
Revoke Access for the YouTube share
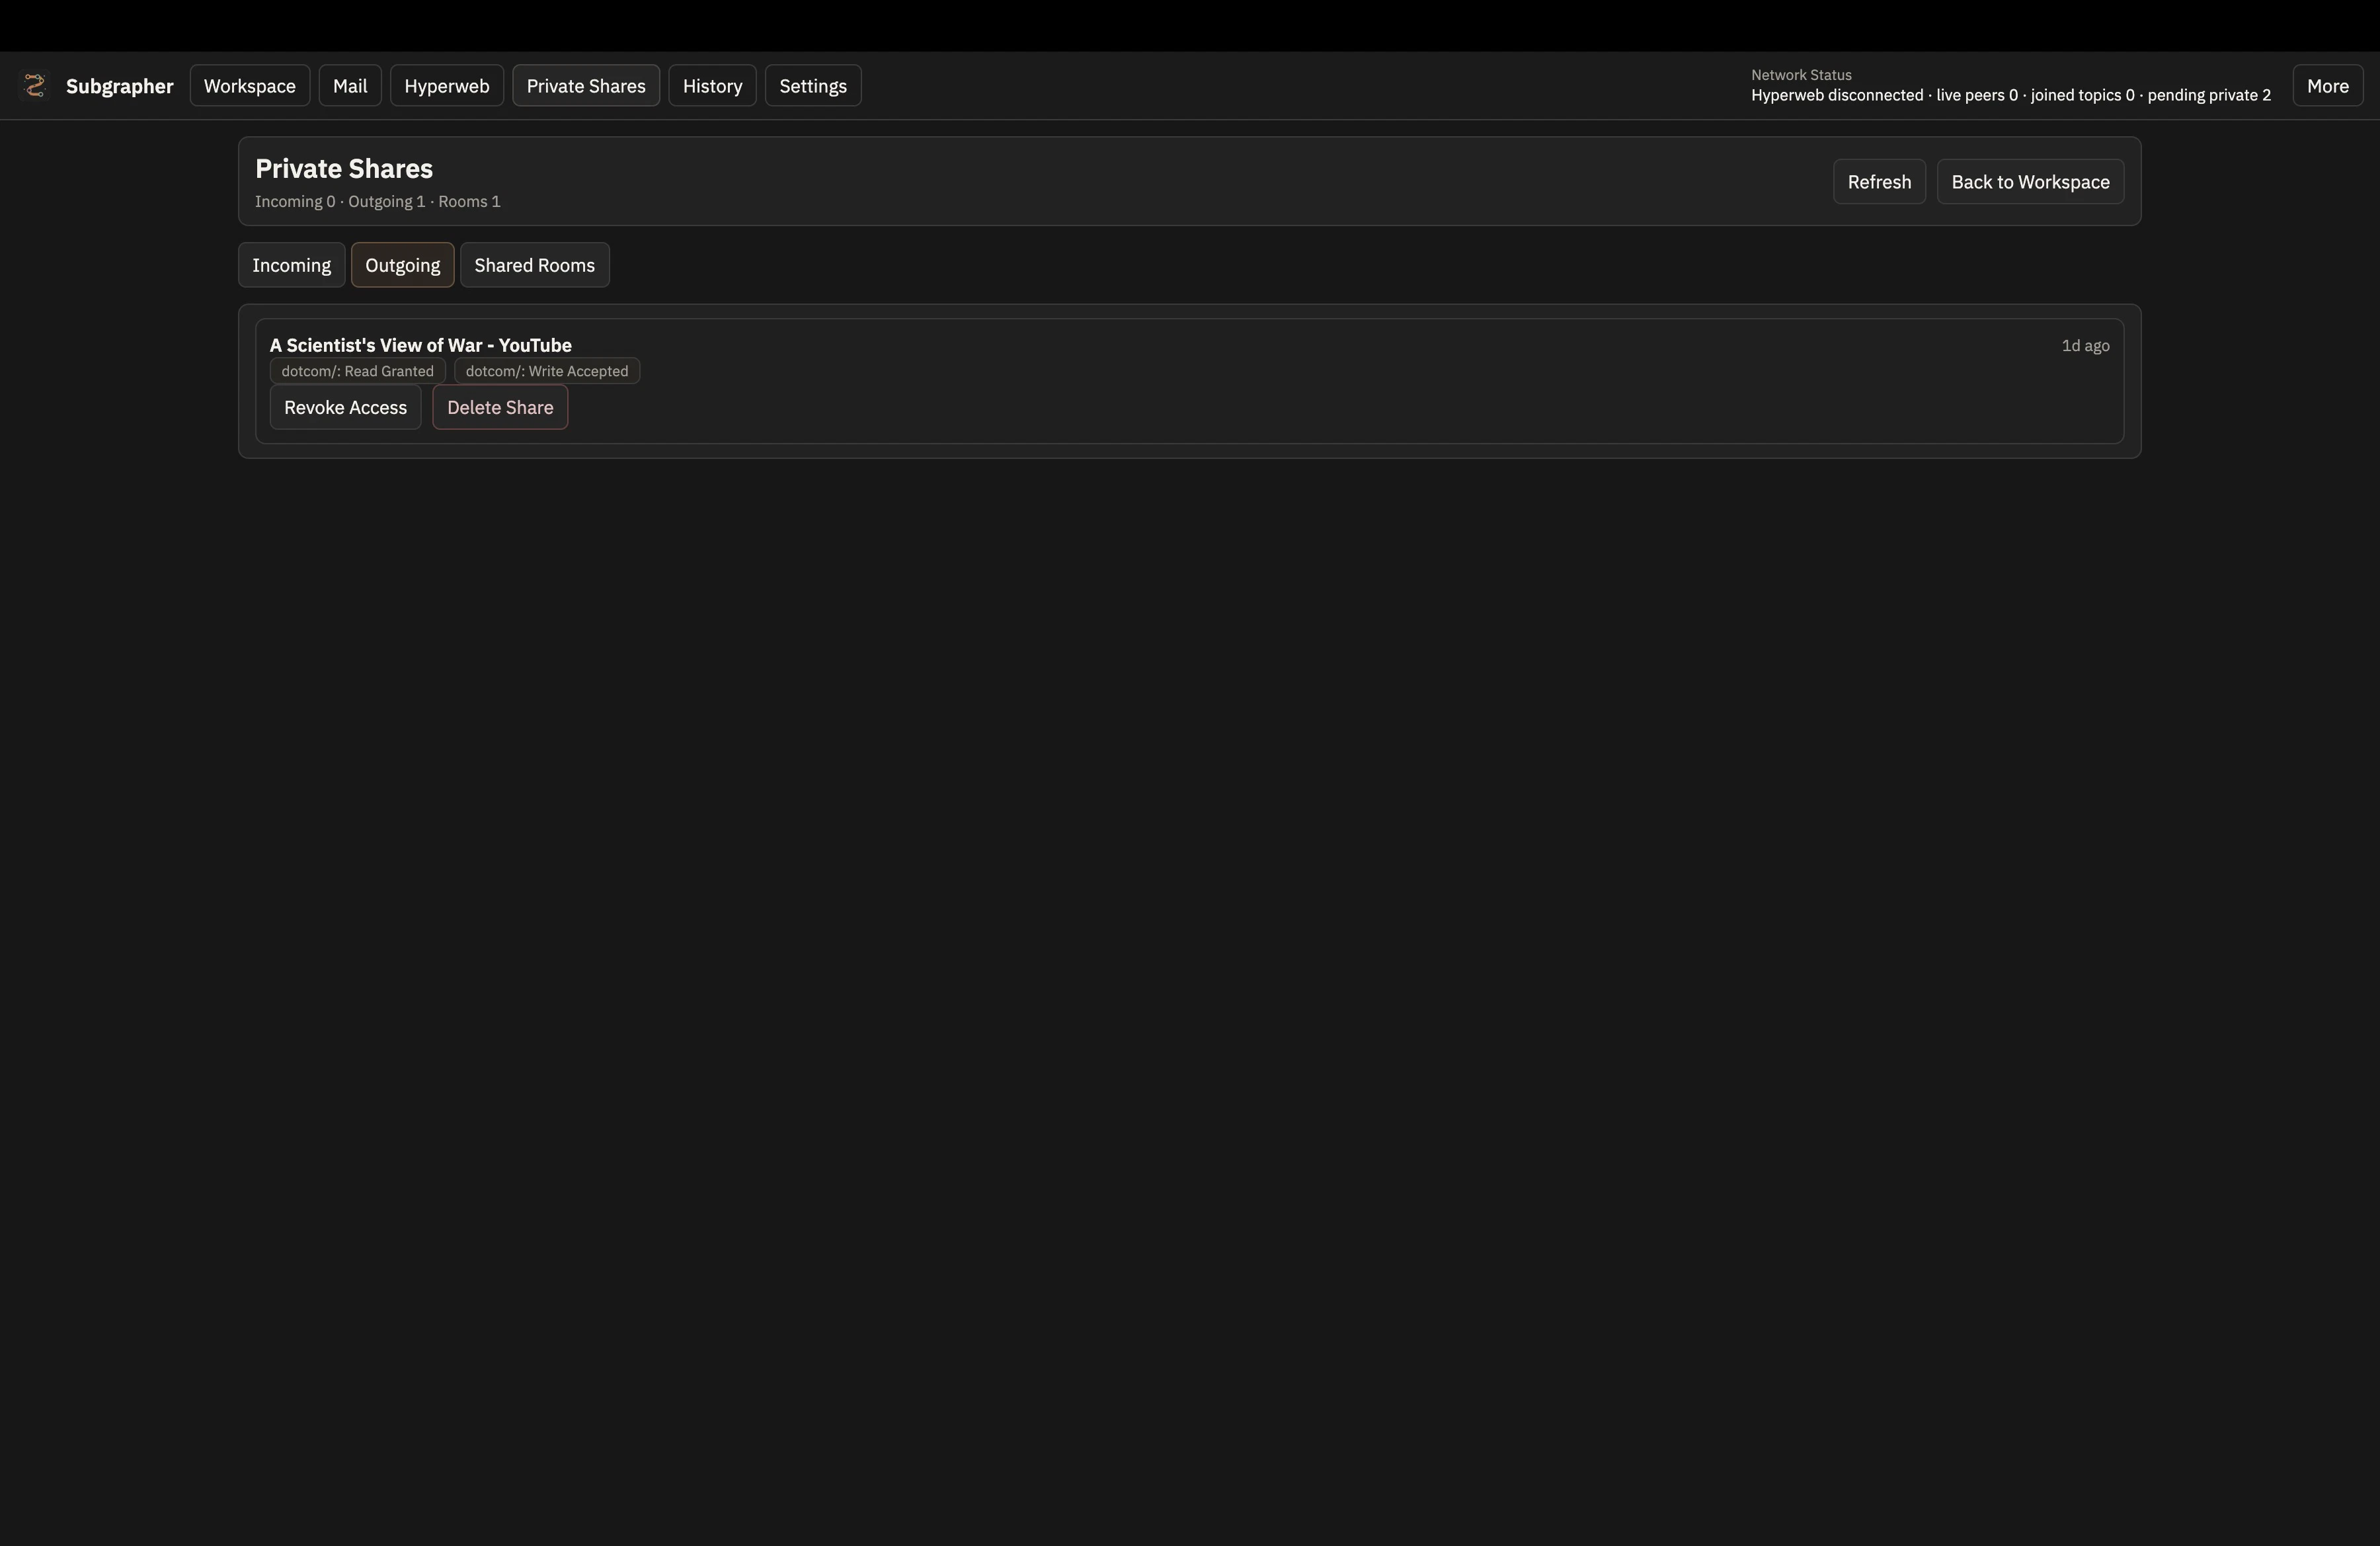tap(344, 407)
